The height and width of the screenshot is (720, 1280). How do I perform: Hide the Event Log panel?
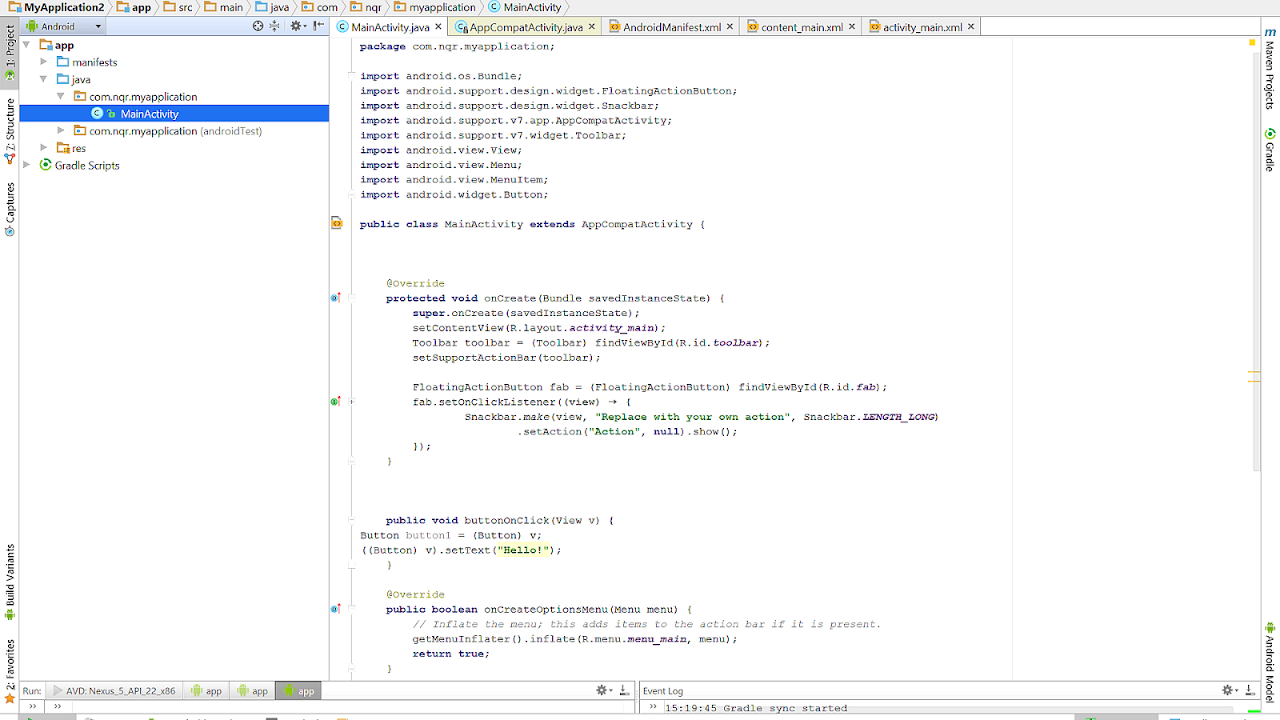(x=1250, y=690)
